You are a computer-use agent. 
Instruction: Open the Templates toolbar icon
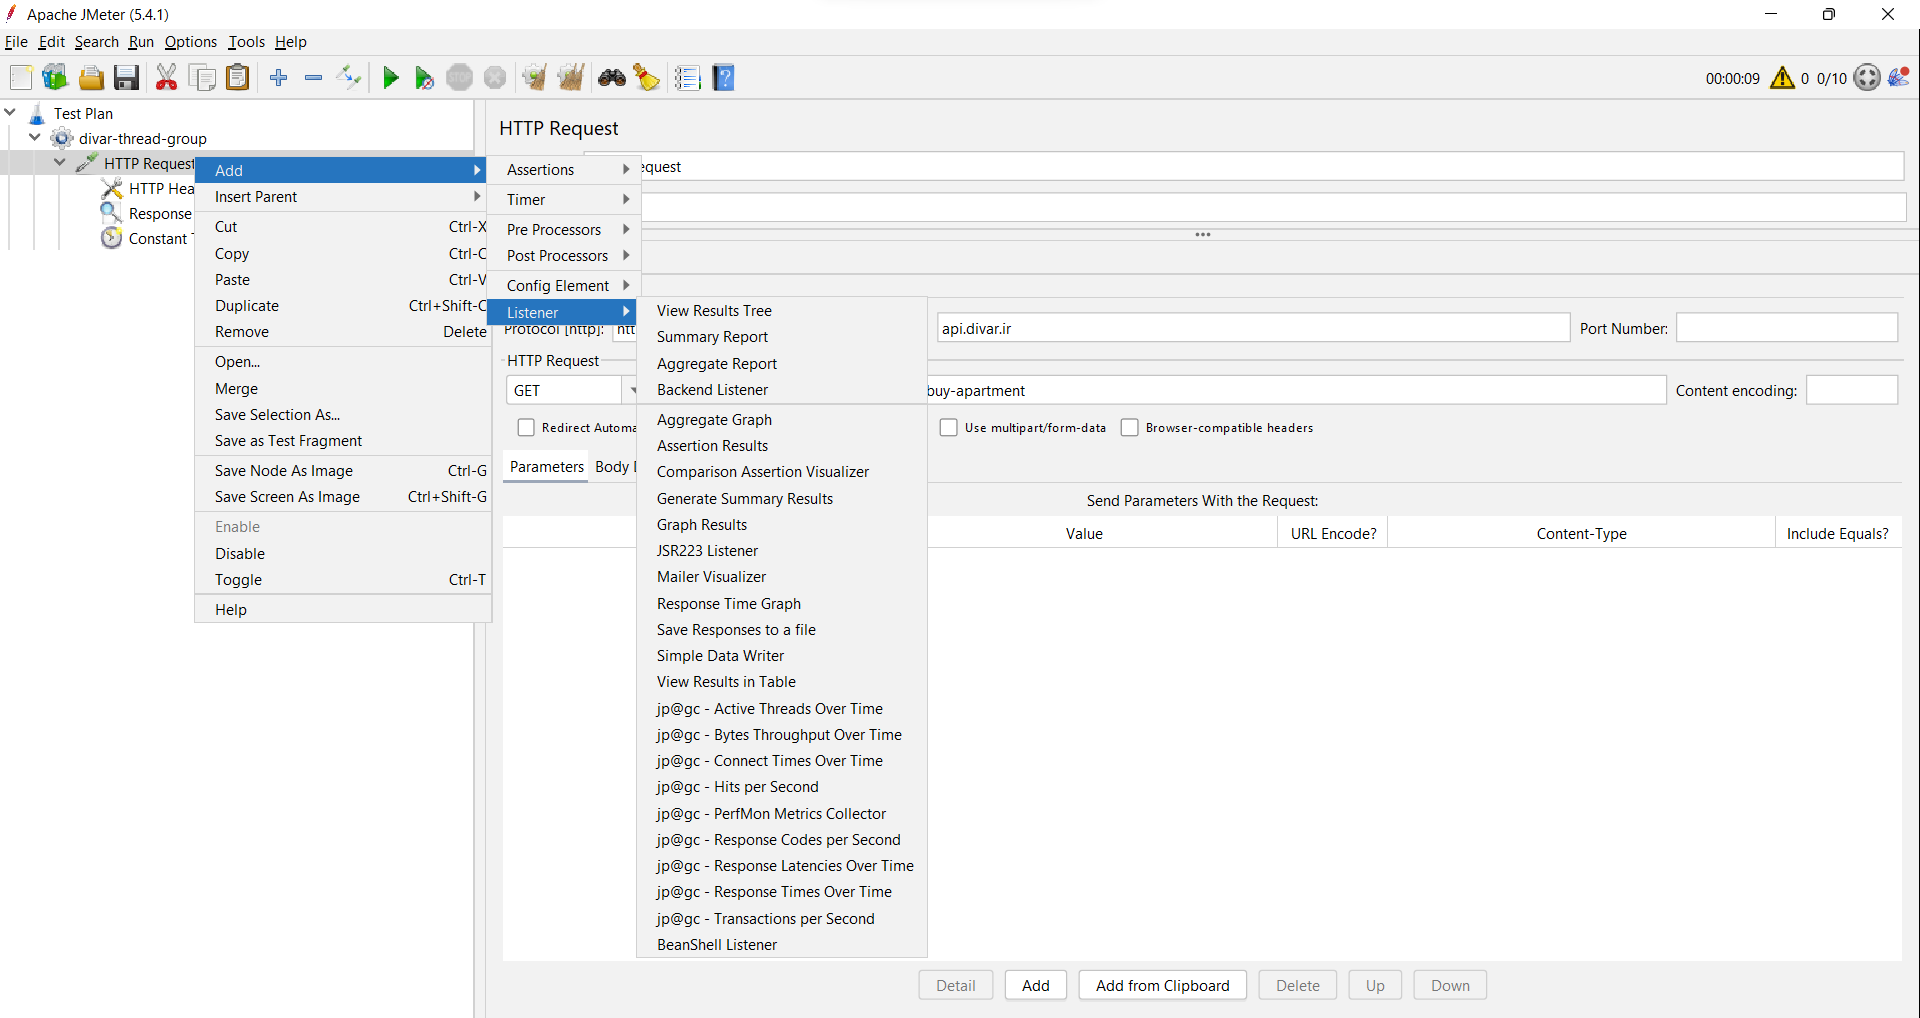(x=55, y=77)
